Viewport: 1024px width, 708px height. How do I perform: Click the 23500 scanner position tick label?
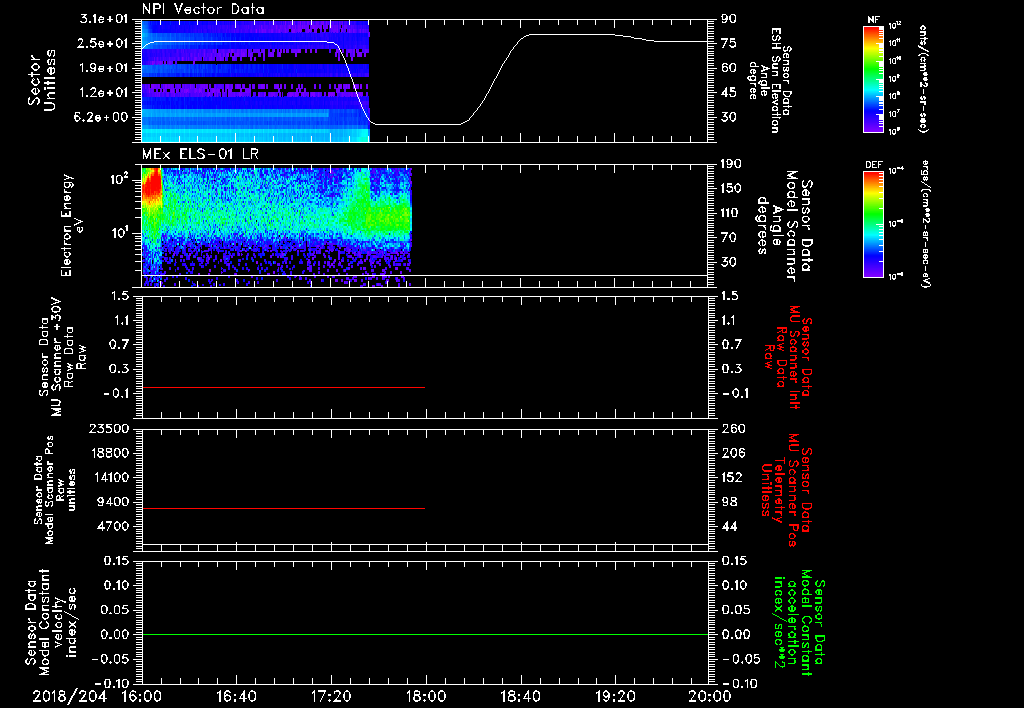(110, 428)
